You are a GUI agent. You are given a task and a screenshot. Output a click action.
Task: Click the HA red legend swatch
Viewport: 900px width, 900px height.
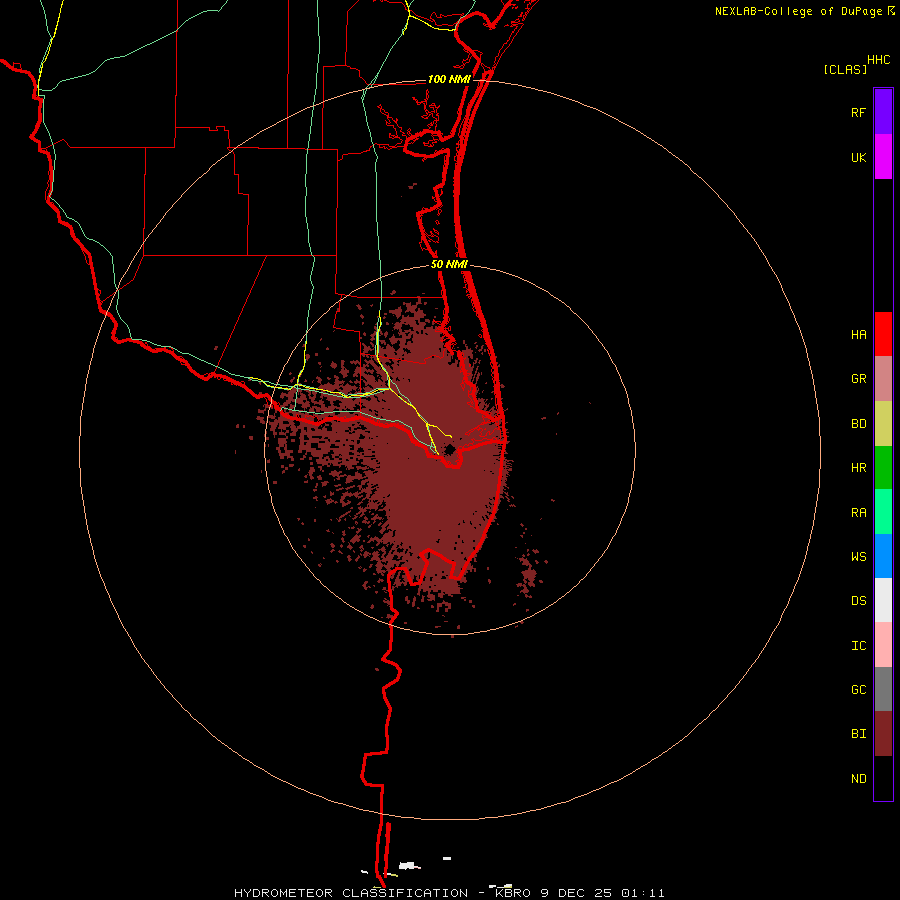tap(883, 334)
